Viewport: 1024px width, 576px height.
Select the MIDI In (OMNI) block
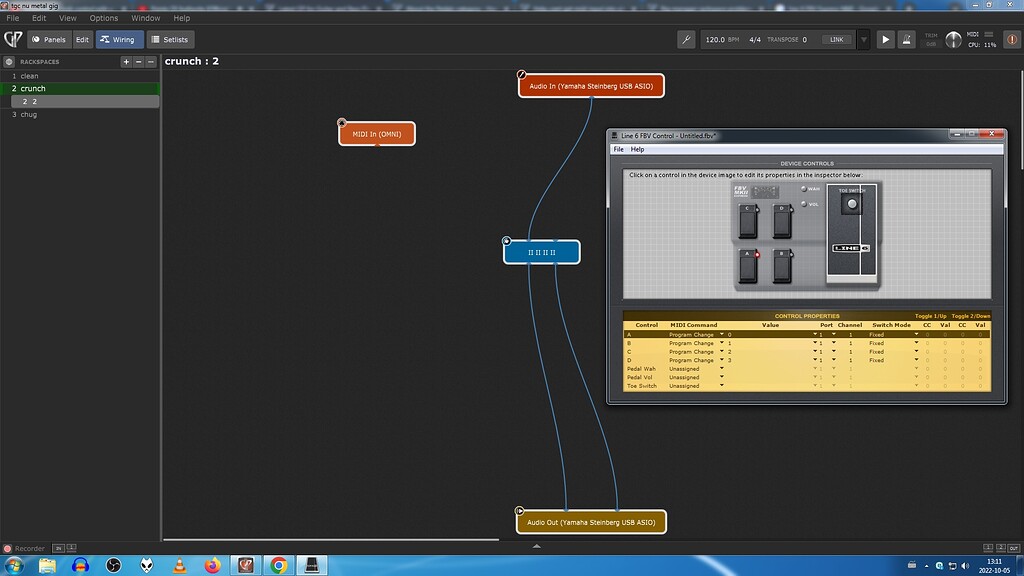click(x=377, y=134)
